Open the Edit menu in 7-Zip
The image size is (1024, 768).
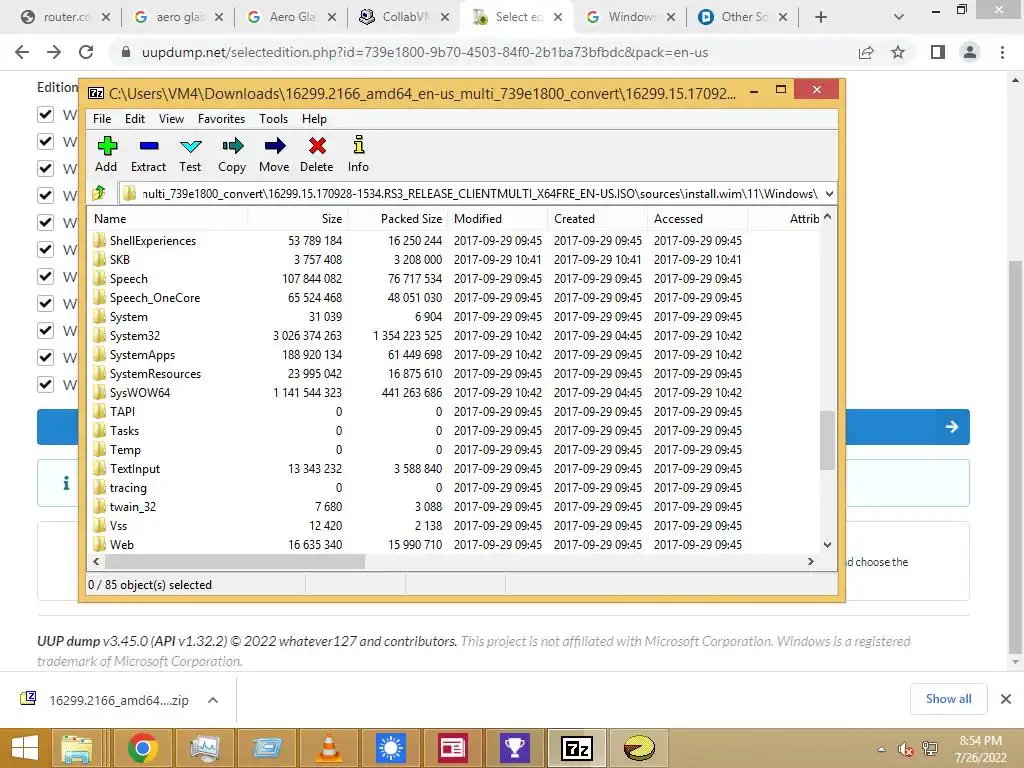pyautogui.click(x=135, y=119)
